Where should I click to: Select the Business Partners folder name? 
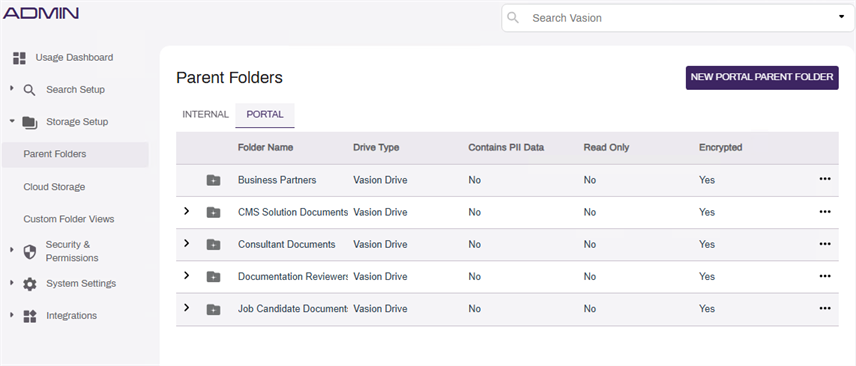point(277,180)
